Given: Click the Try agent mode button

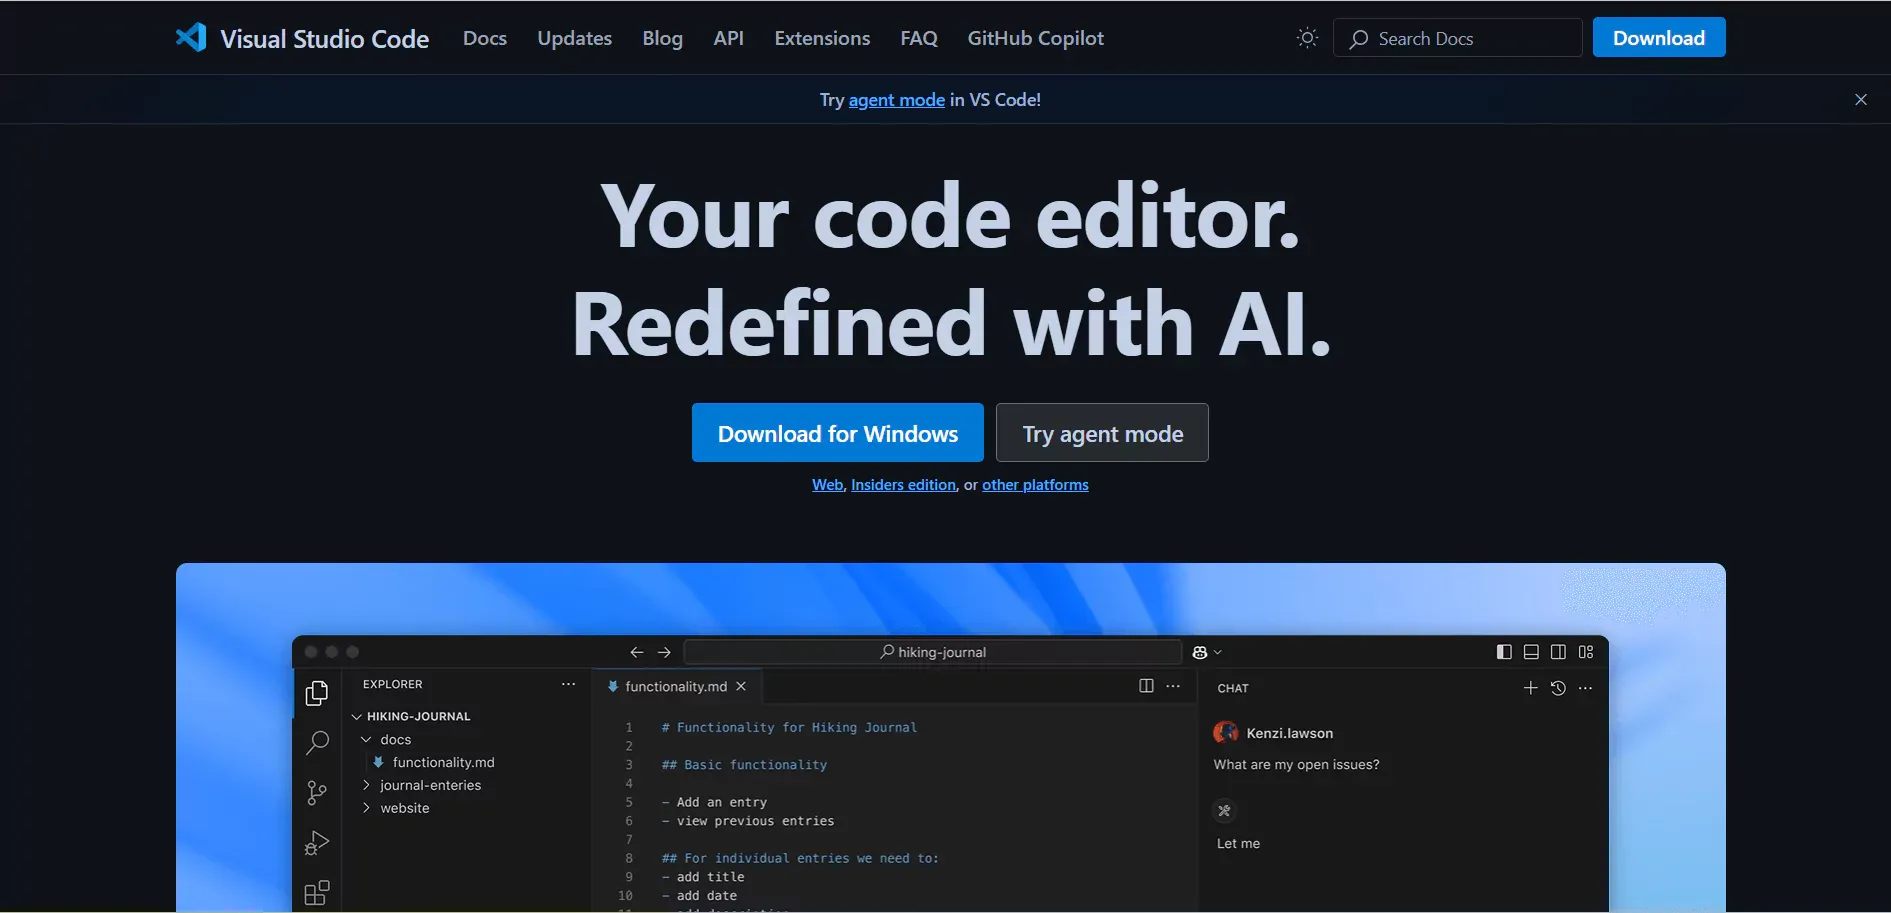Looking at the screenshot, I should tap(1102, 433).
